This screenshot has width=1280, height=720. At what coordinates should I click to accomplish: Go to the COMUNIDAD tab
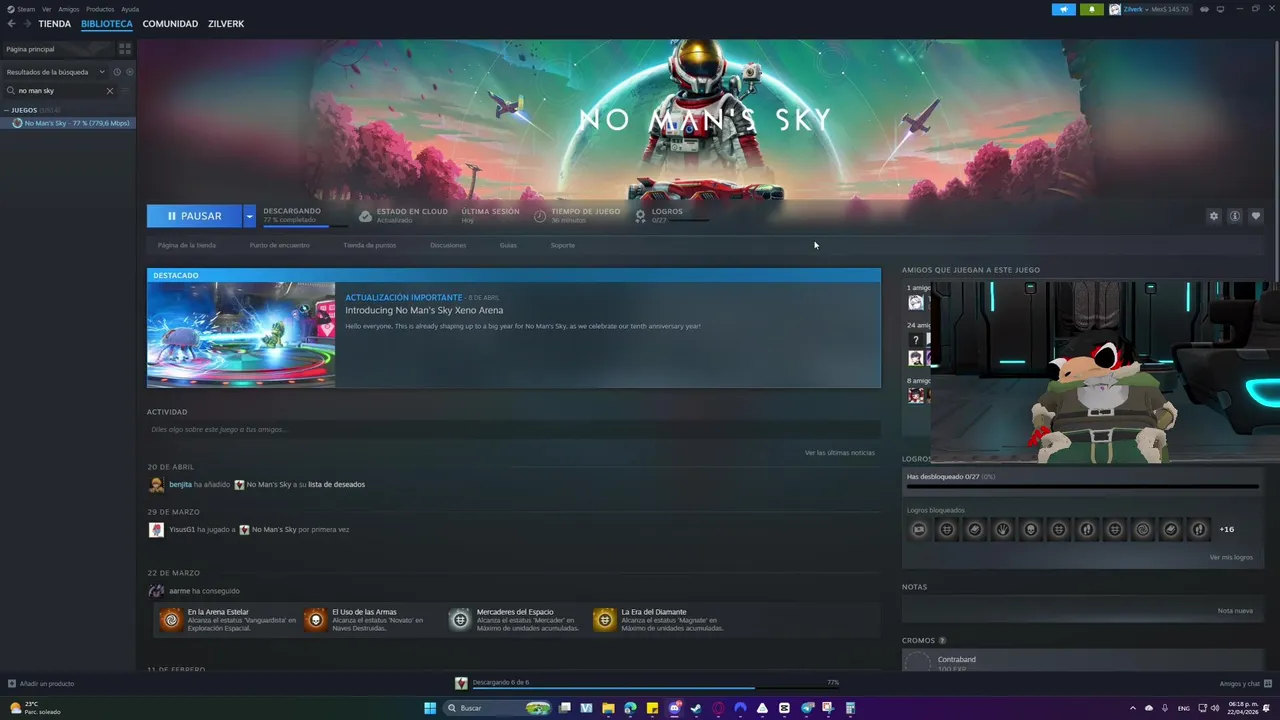pos(170,23)
